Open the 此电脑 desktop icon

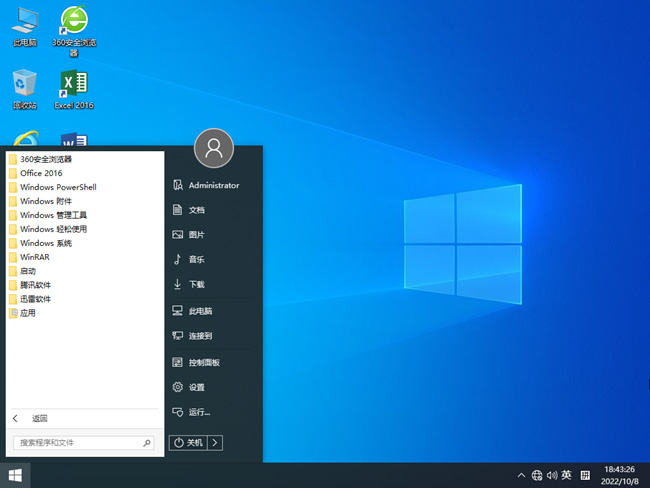[25, 27]
